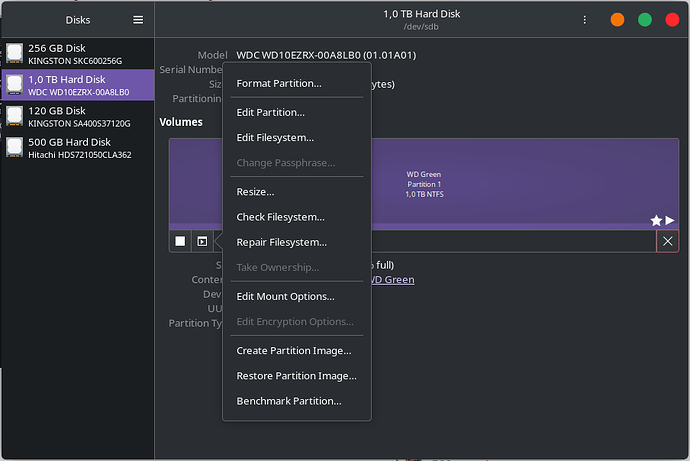
Task: Start Benchmark Partition... from menu
Action: click(289, 401)
